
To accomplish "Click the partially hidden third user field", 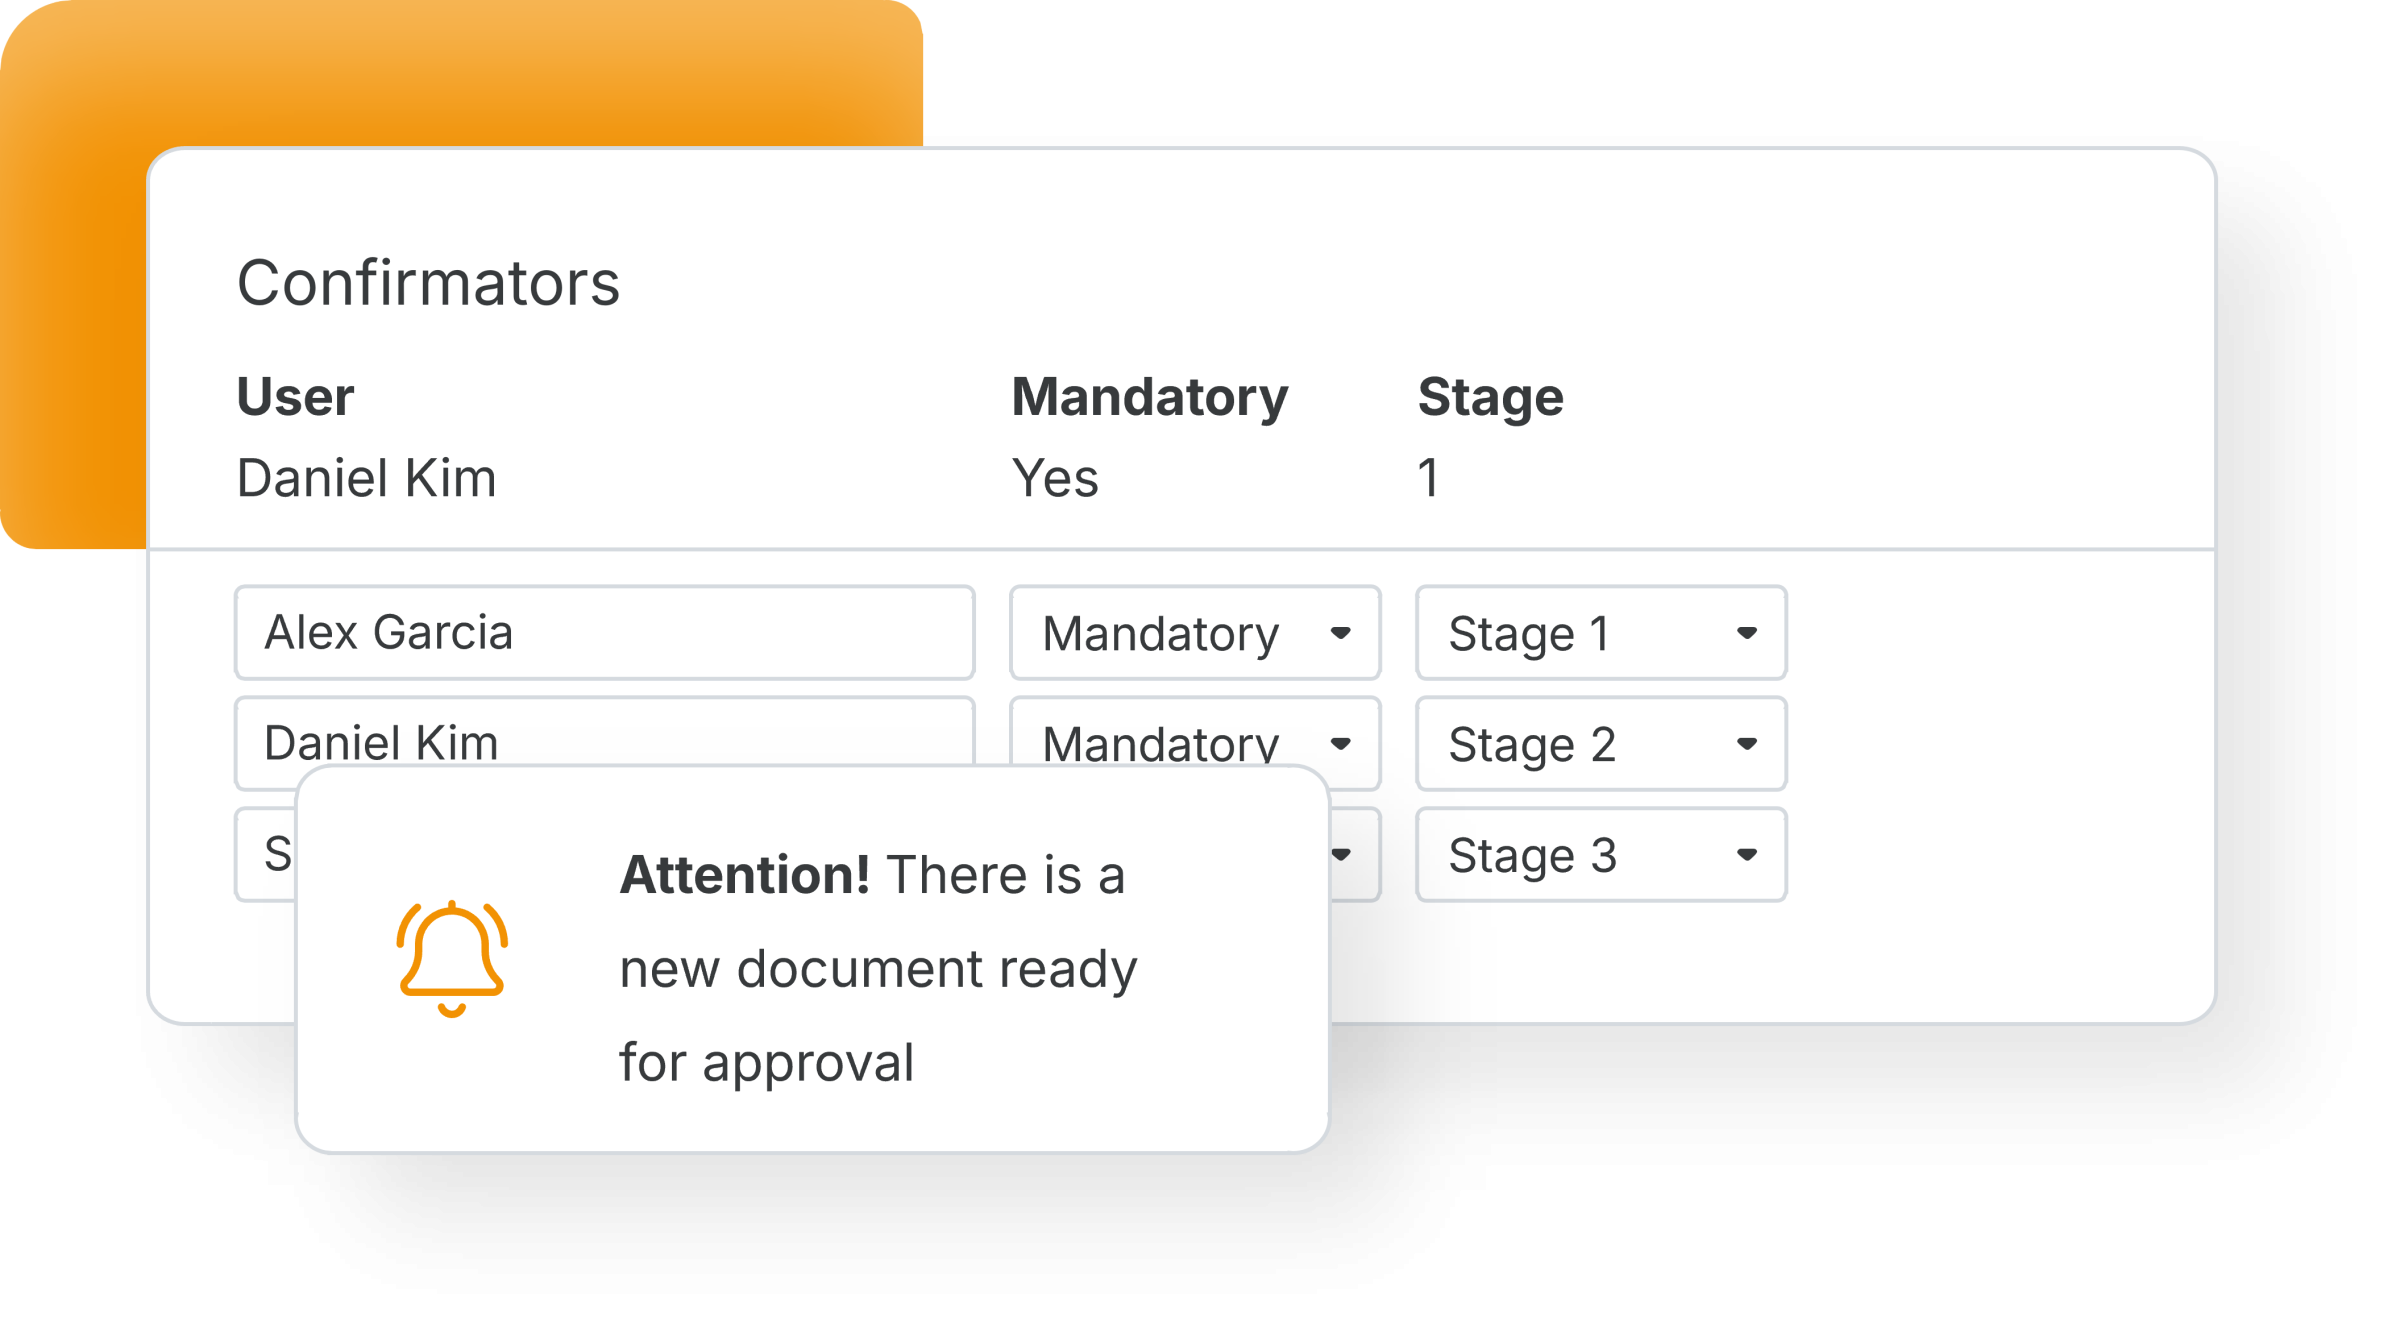I will (x=266, y=855).
